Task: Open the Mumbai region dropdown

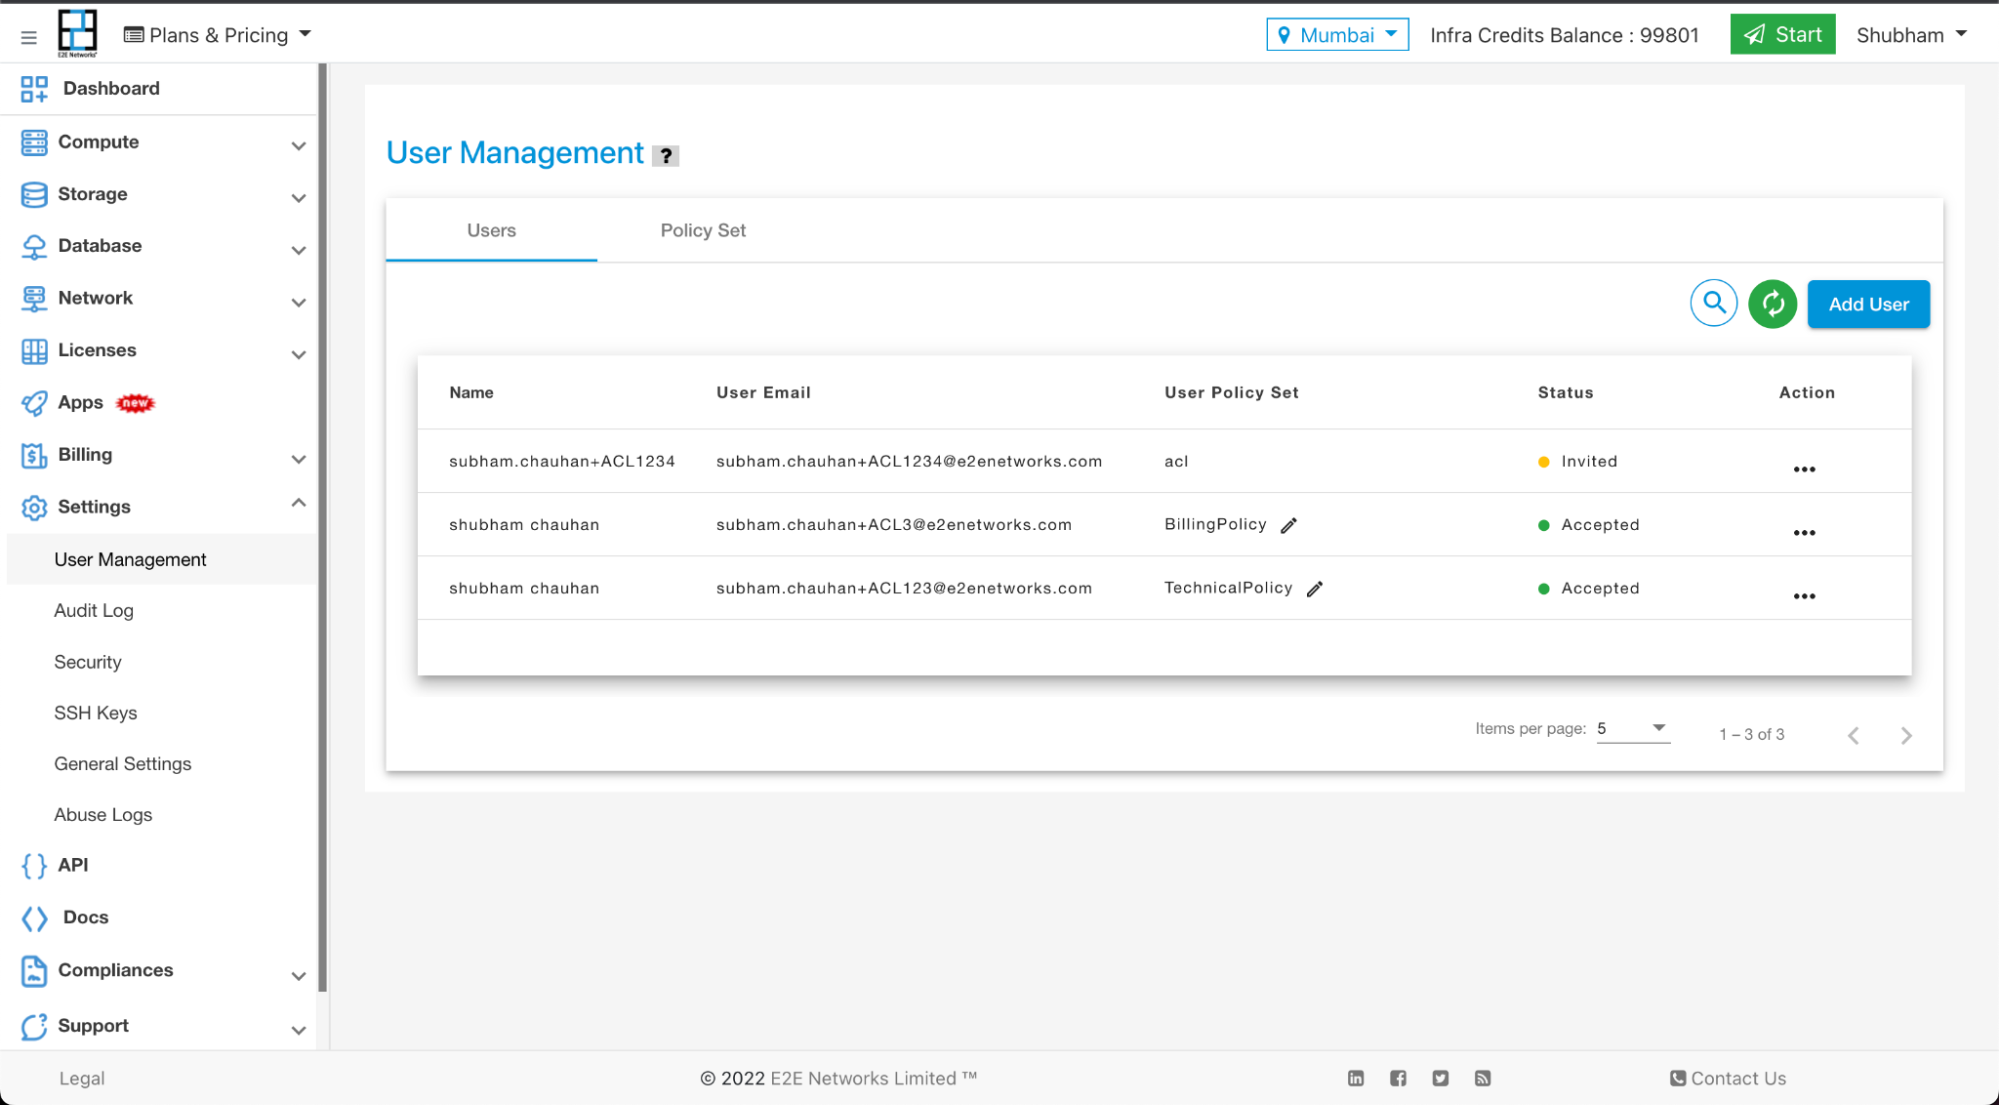Action: pyautogui.click(x=1337, y=35)
